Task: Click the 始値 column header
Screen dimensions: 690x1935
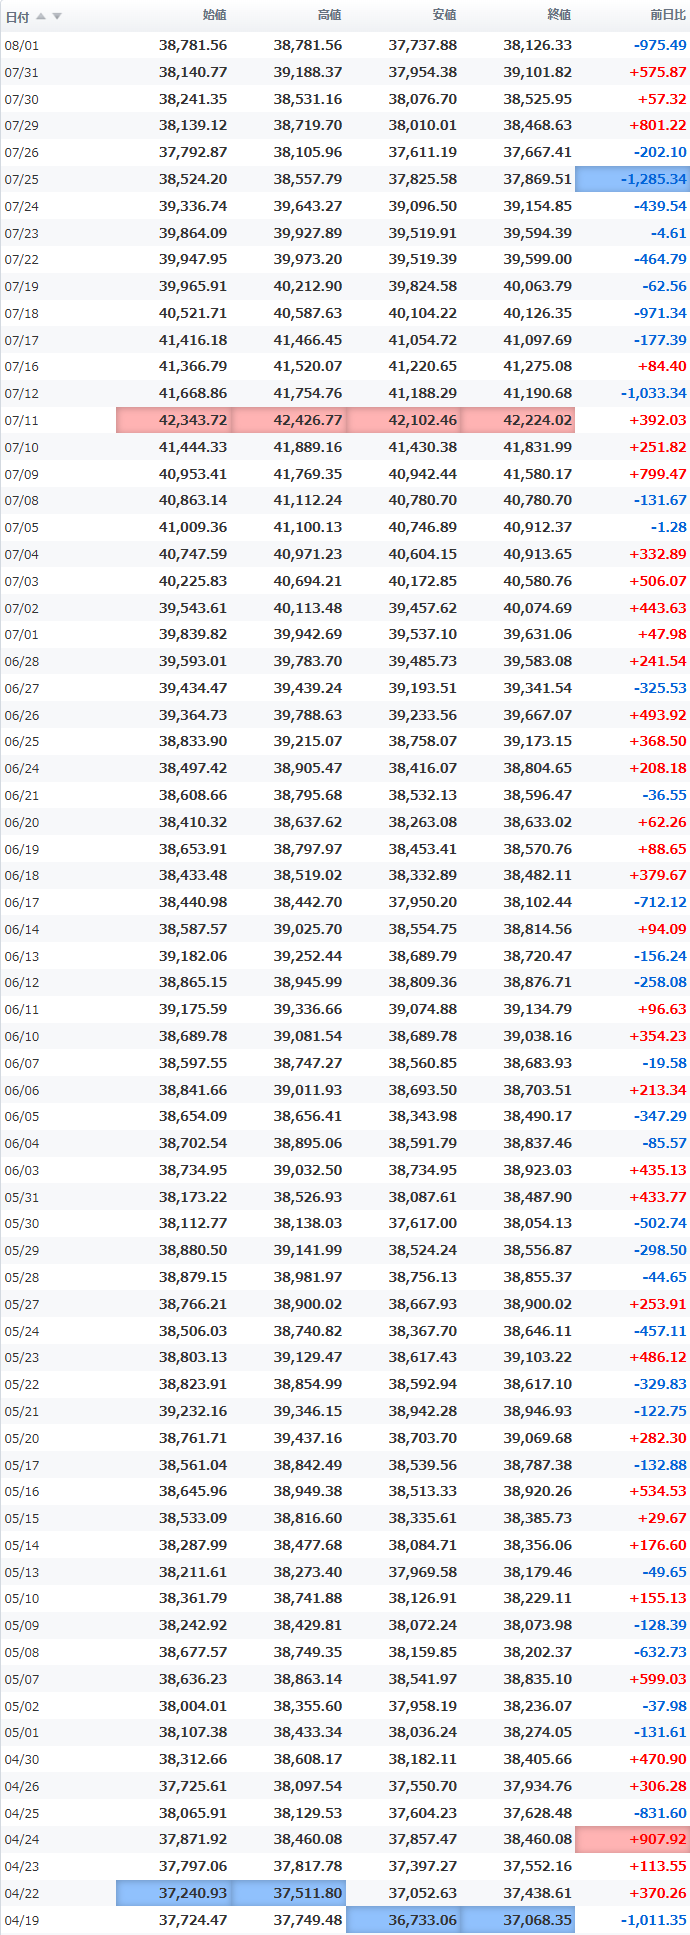Action: [214, 15]
